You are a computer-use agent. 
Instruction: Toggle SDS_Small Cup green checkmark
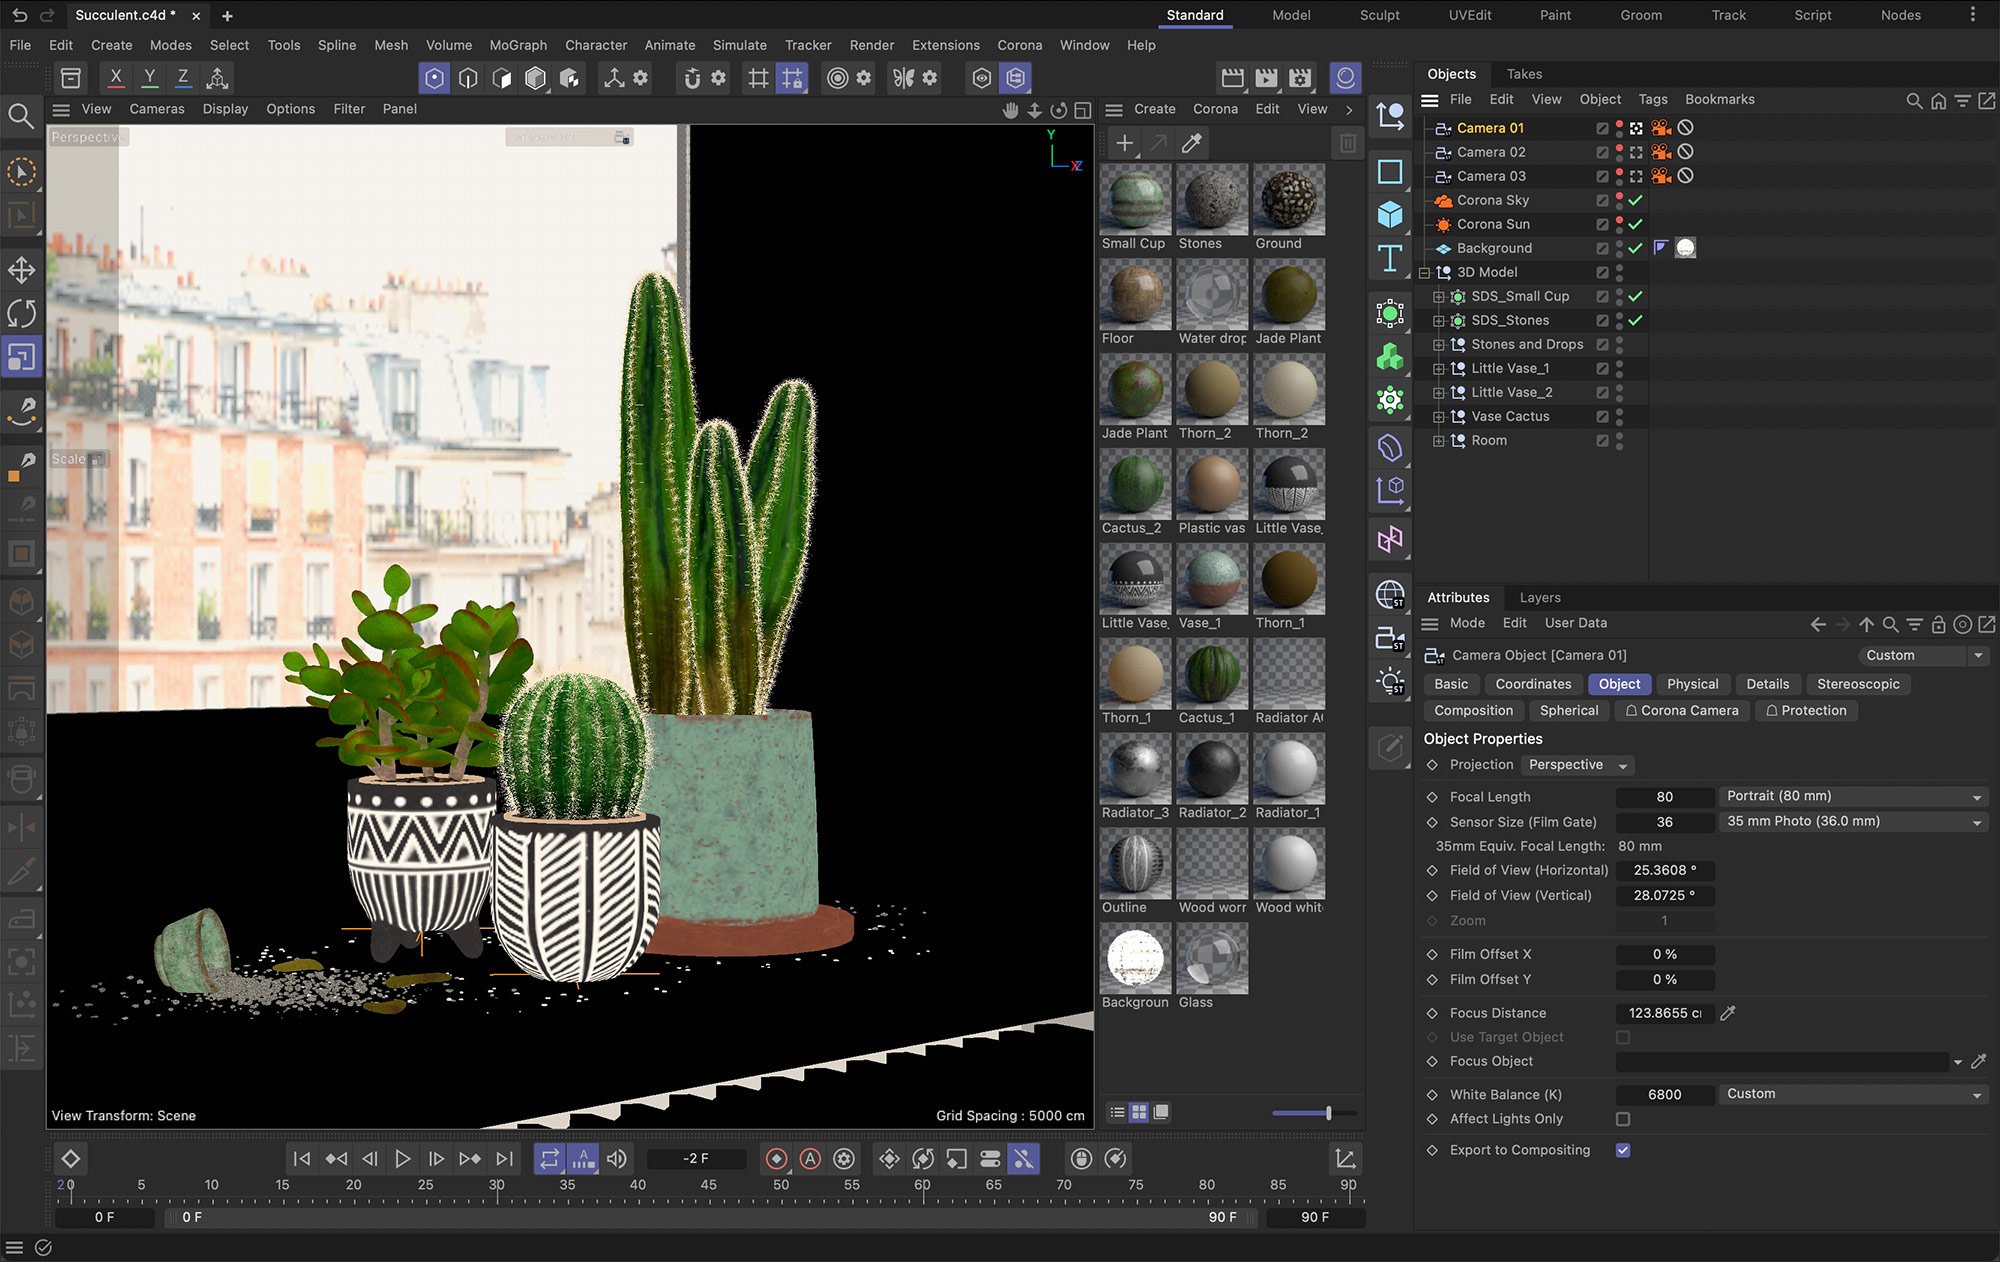tap(1635, 296)
